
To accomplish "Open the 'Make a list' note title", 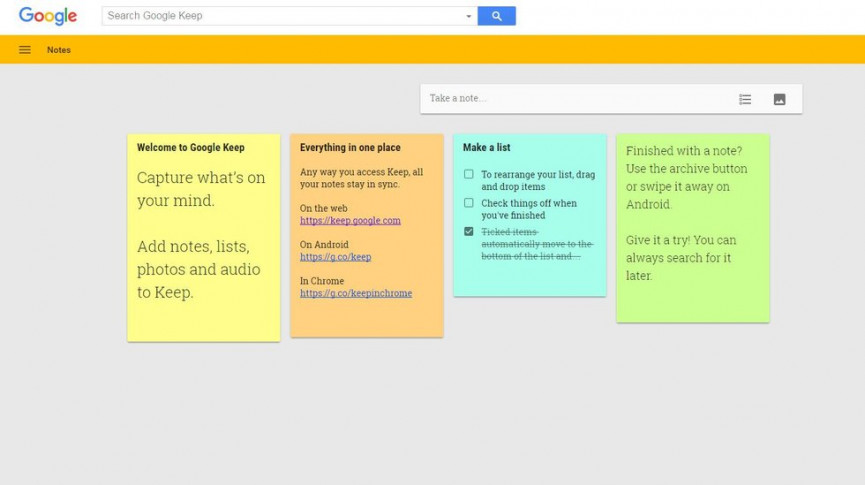I will (x=487, y=147).
